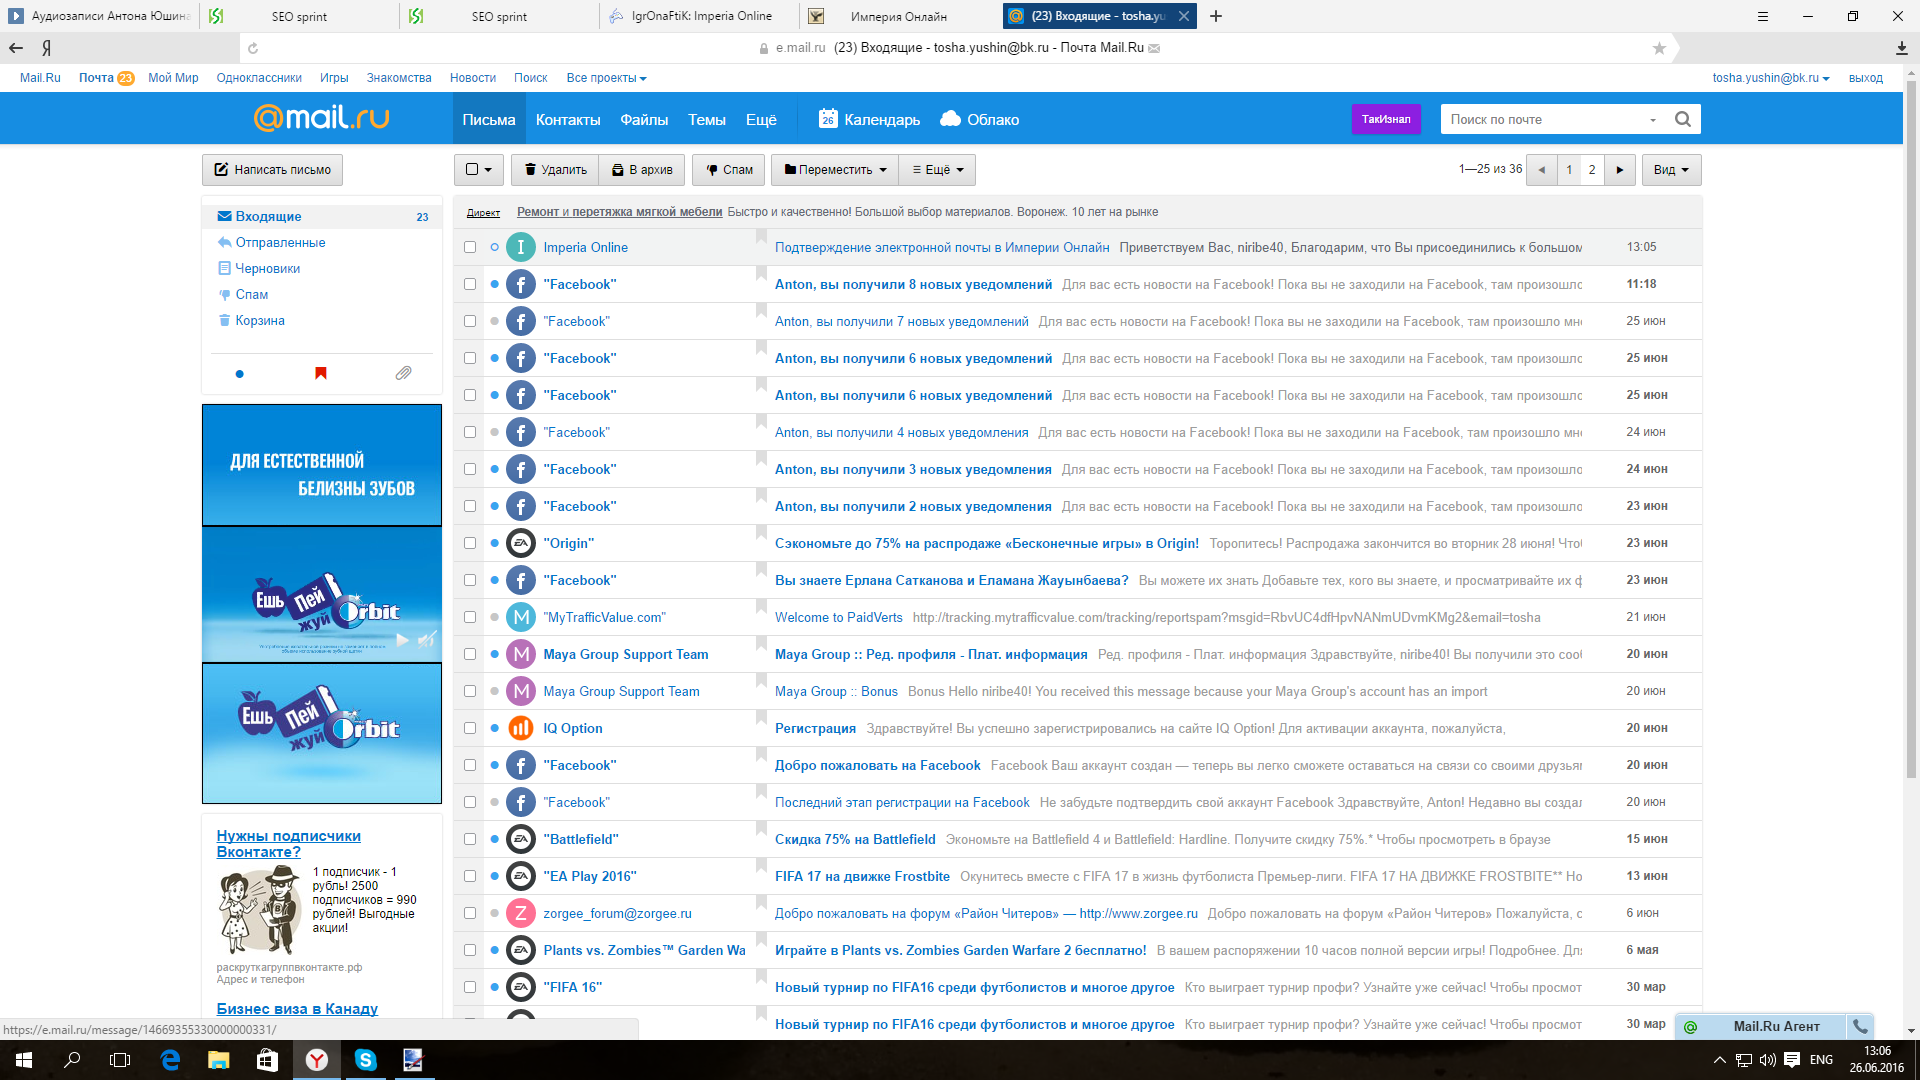Viewport: 1920px width, 1080px height.
Task: Open the Cloud (Облако) icon in header
Action: pos(950,119)
